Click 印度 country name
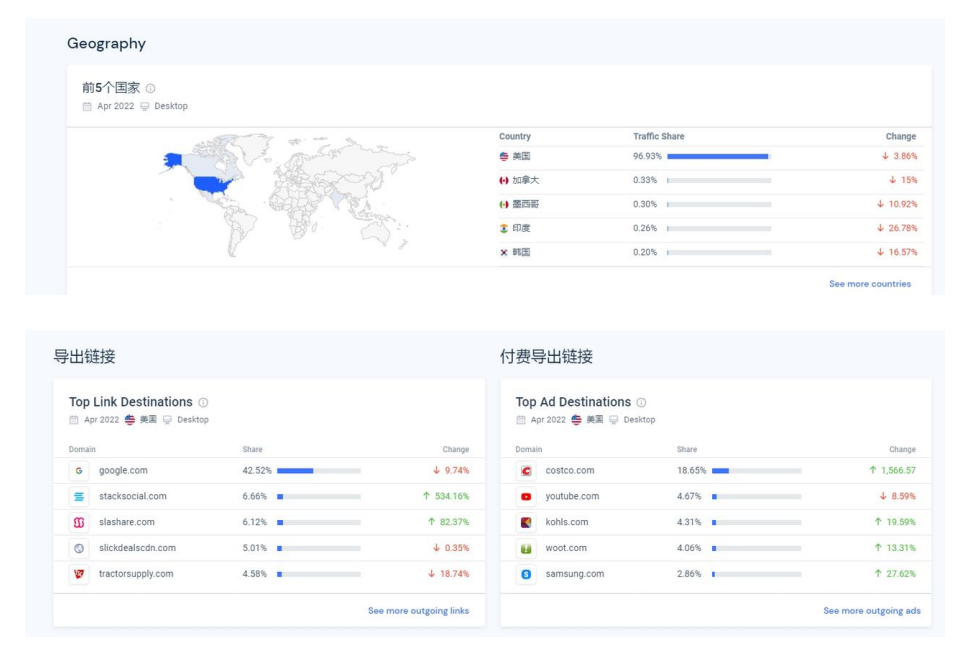This screenshot has height=650, width=977. 521,229
